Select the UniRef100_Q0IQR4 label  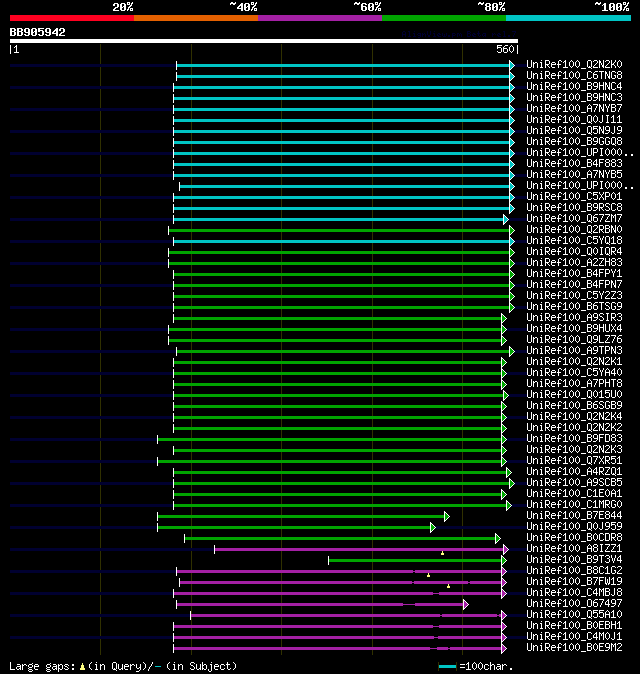574,251
